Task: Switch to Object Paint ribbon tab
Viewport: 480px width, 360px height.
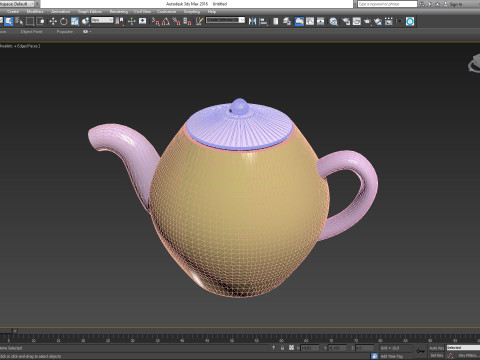Action: pyautogui.click(x=32, y=32)
